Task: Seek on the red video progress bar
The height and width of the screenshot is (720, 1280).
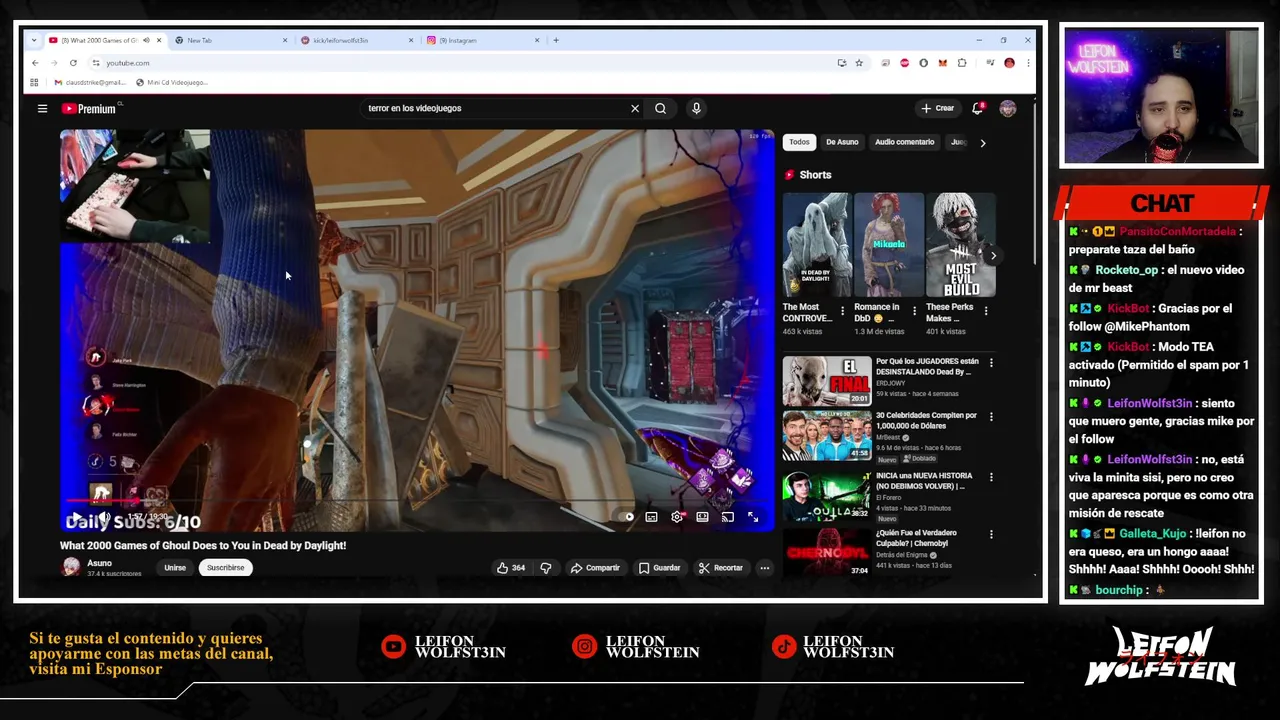Action: coord(415,500)
